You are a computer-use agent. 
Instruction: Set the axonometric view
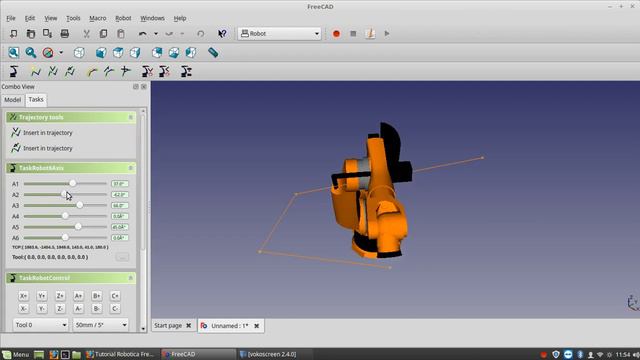79,52
